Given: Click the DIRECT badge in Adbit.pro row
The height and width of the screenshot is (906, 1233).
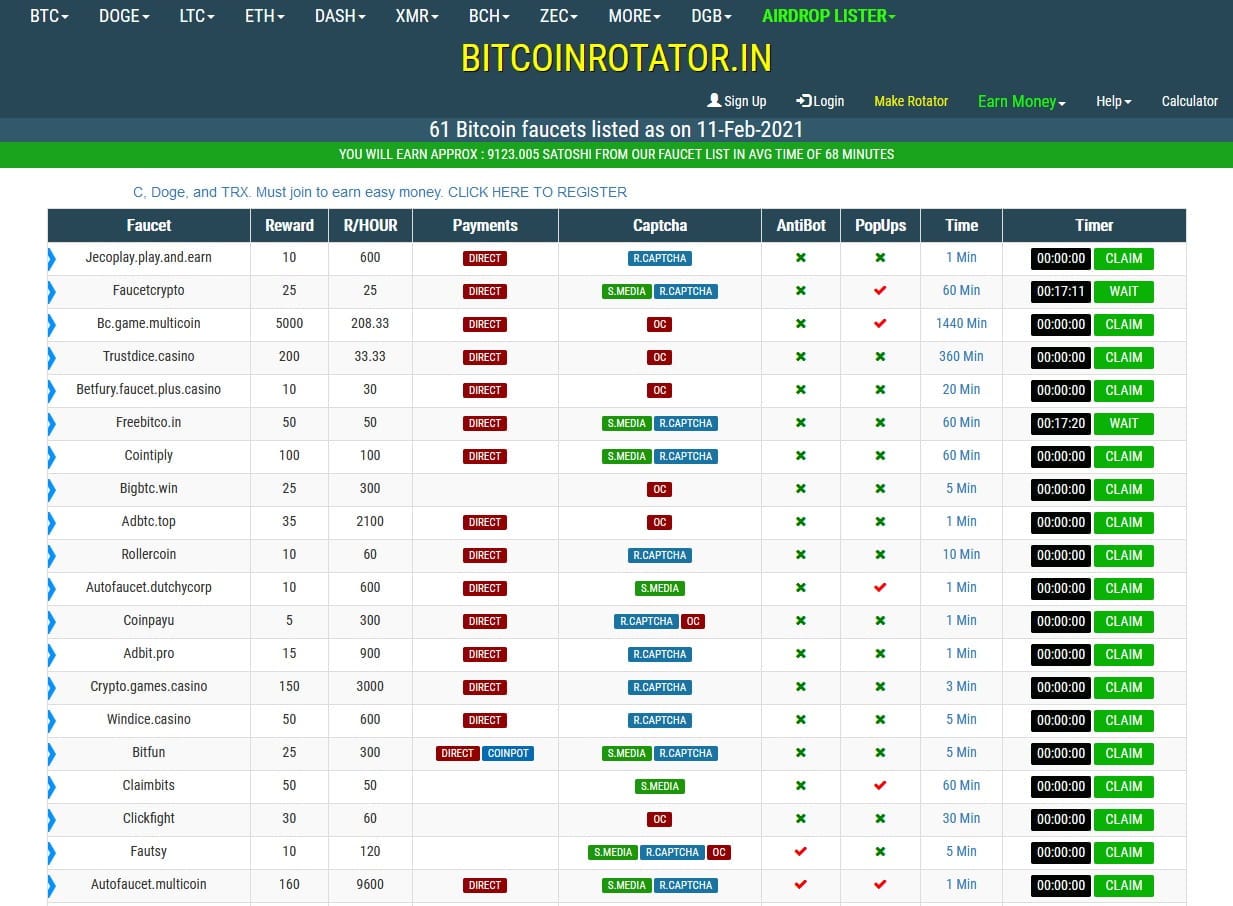Looking at the screenshot, I should tap(485, 654).
